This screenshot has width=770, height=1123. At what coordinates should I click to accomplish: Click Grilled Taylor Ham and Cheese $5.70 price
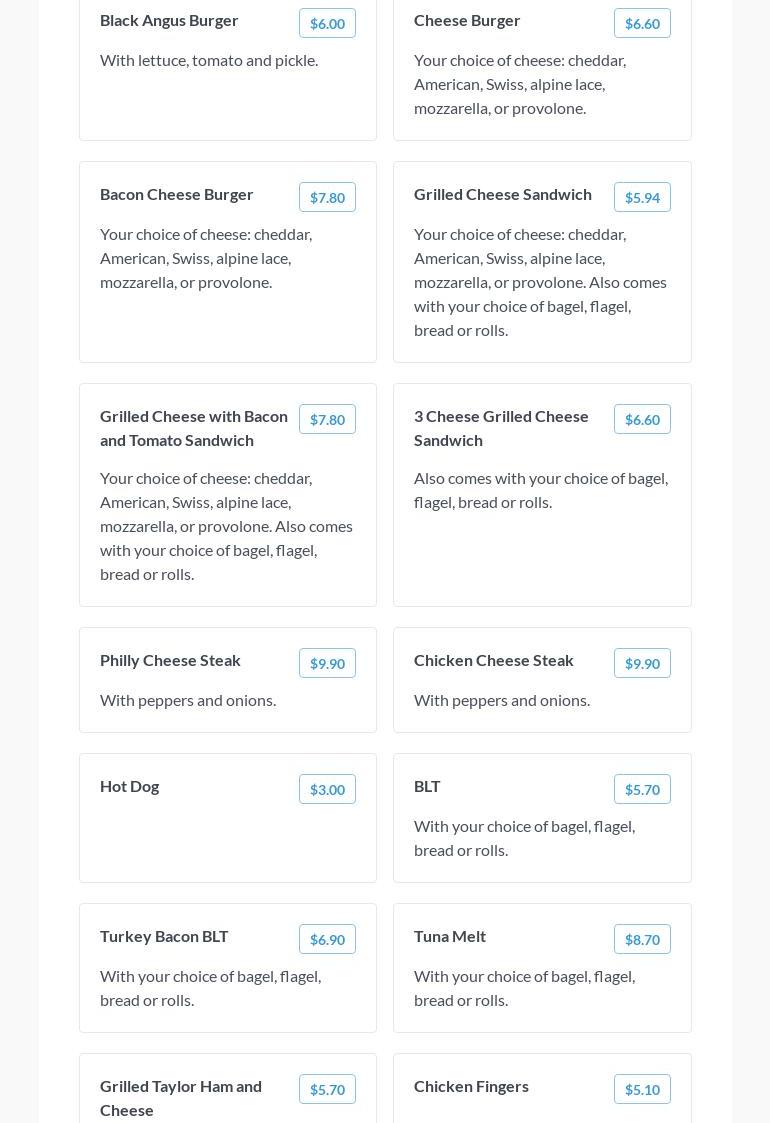327,1089
